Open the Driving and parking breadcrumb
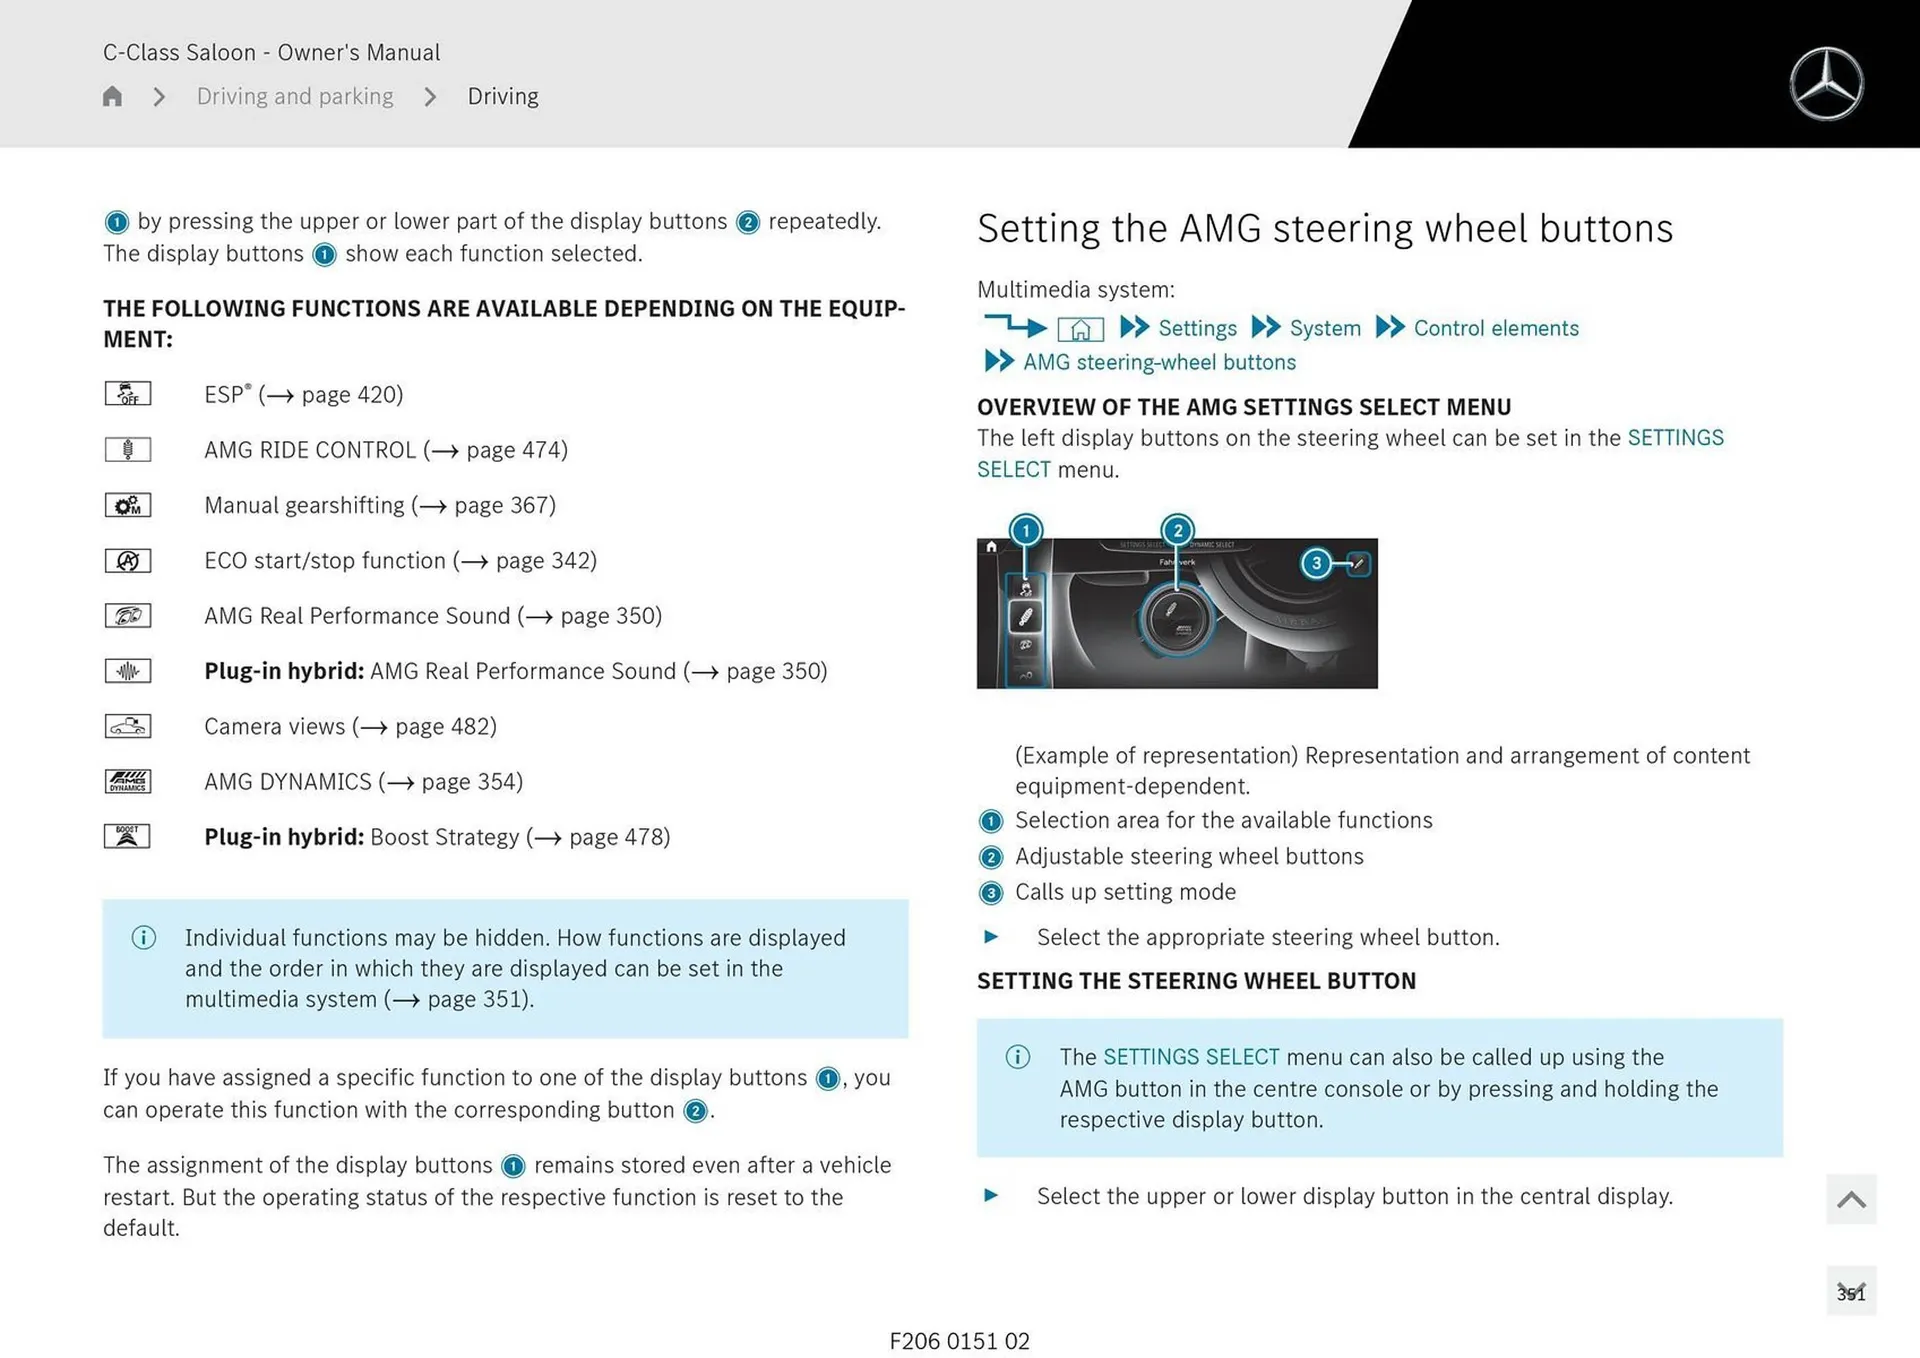Viewport: 1920px width, 1358px height. pyautogui.click(x=295, y=96)
